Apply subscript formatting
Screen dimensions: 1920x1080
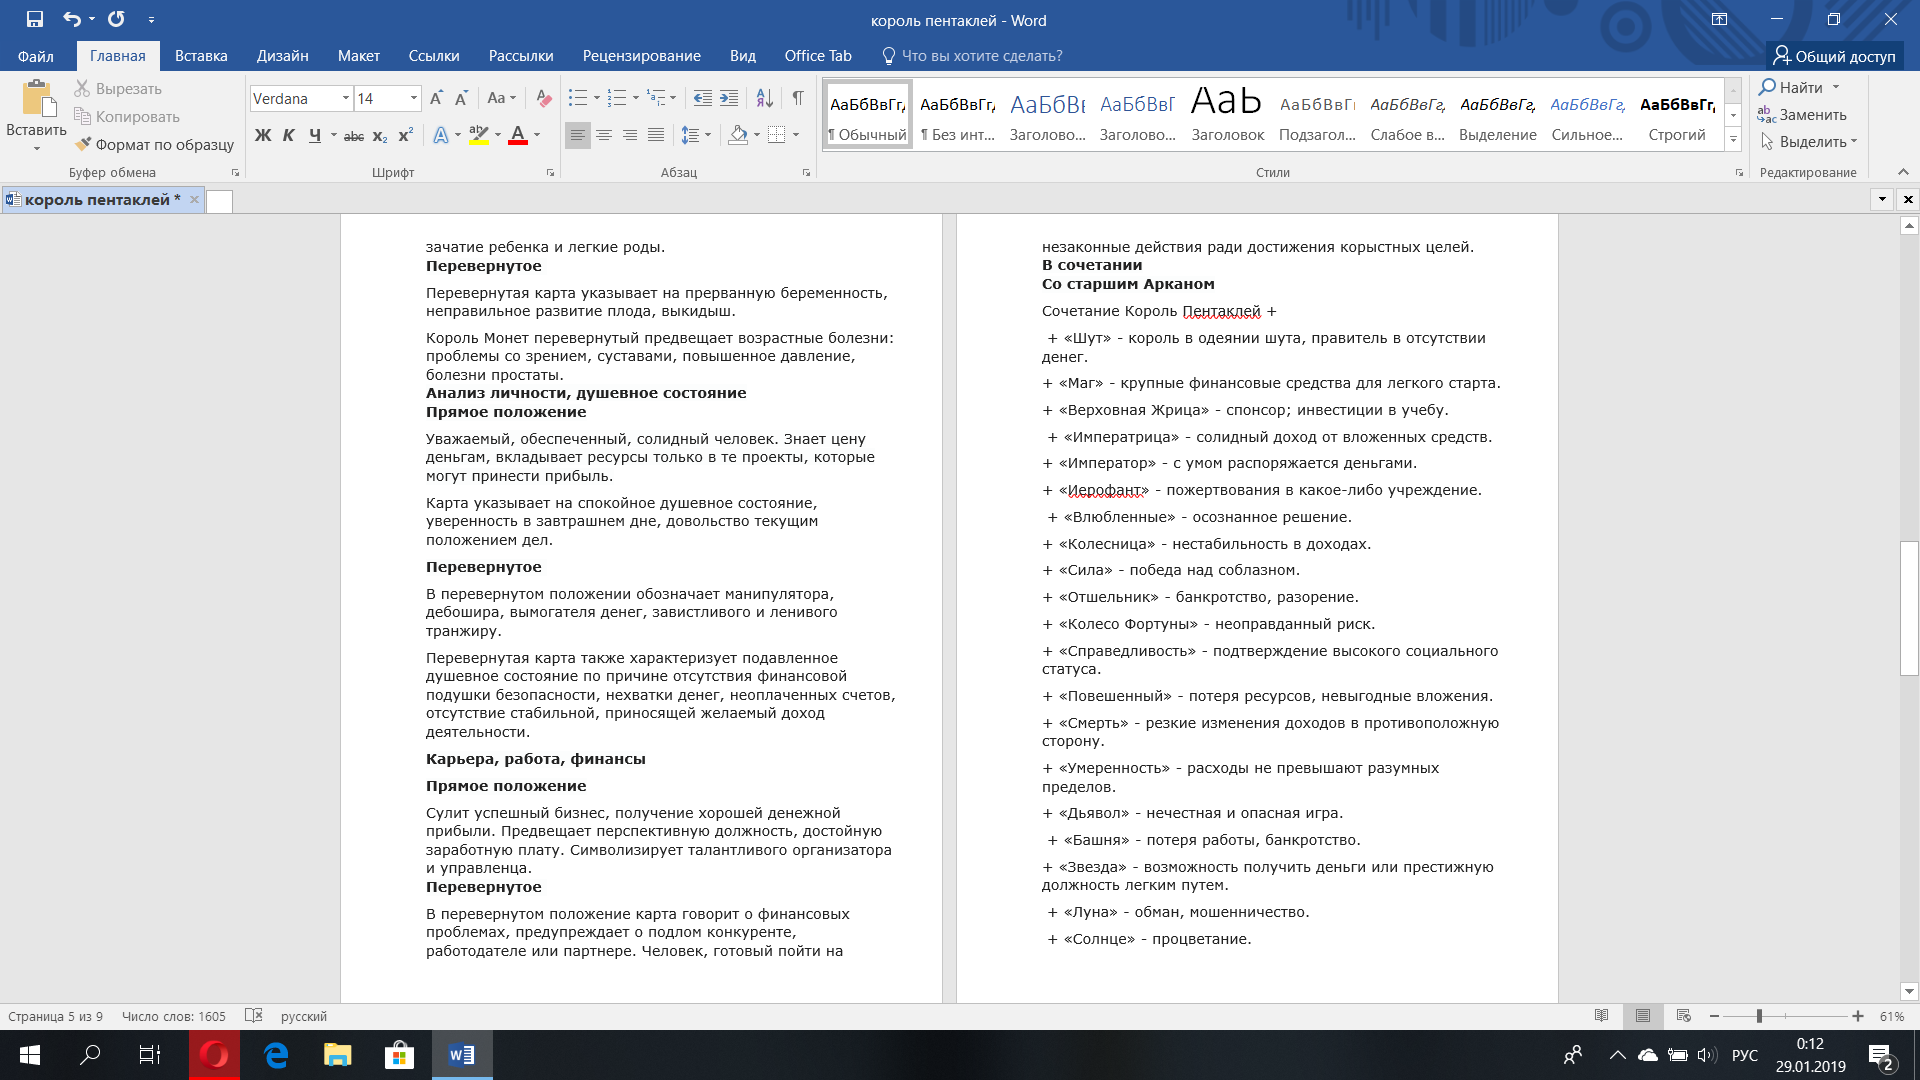click(380, 135)
